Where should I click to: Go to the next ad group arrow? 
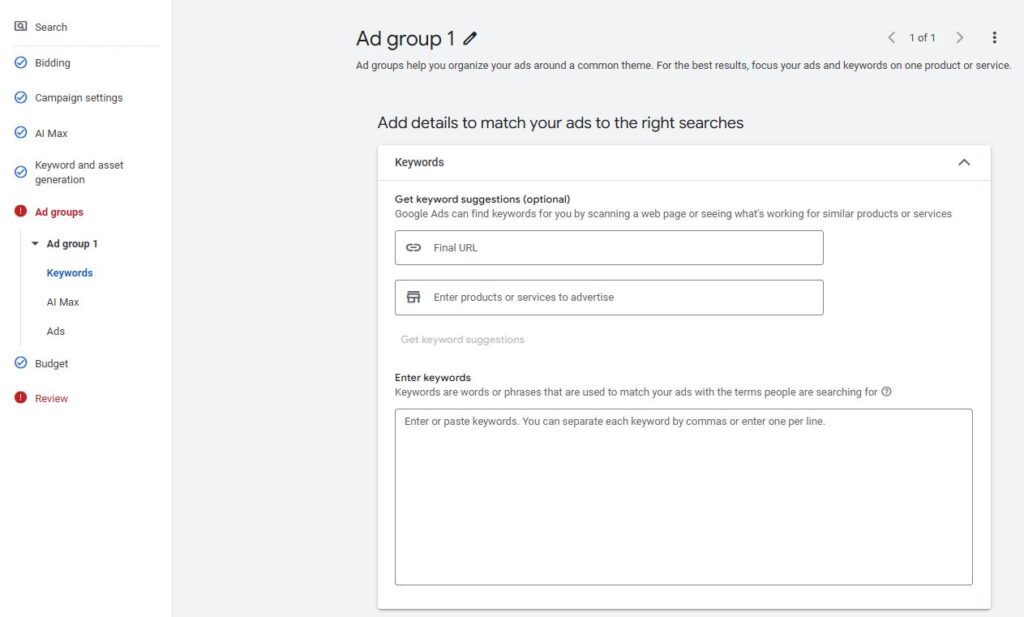pos(960,38)
